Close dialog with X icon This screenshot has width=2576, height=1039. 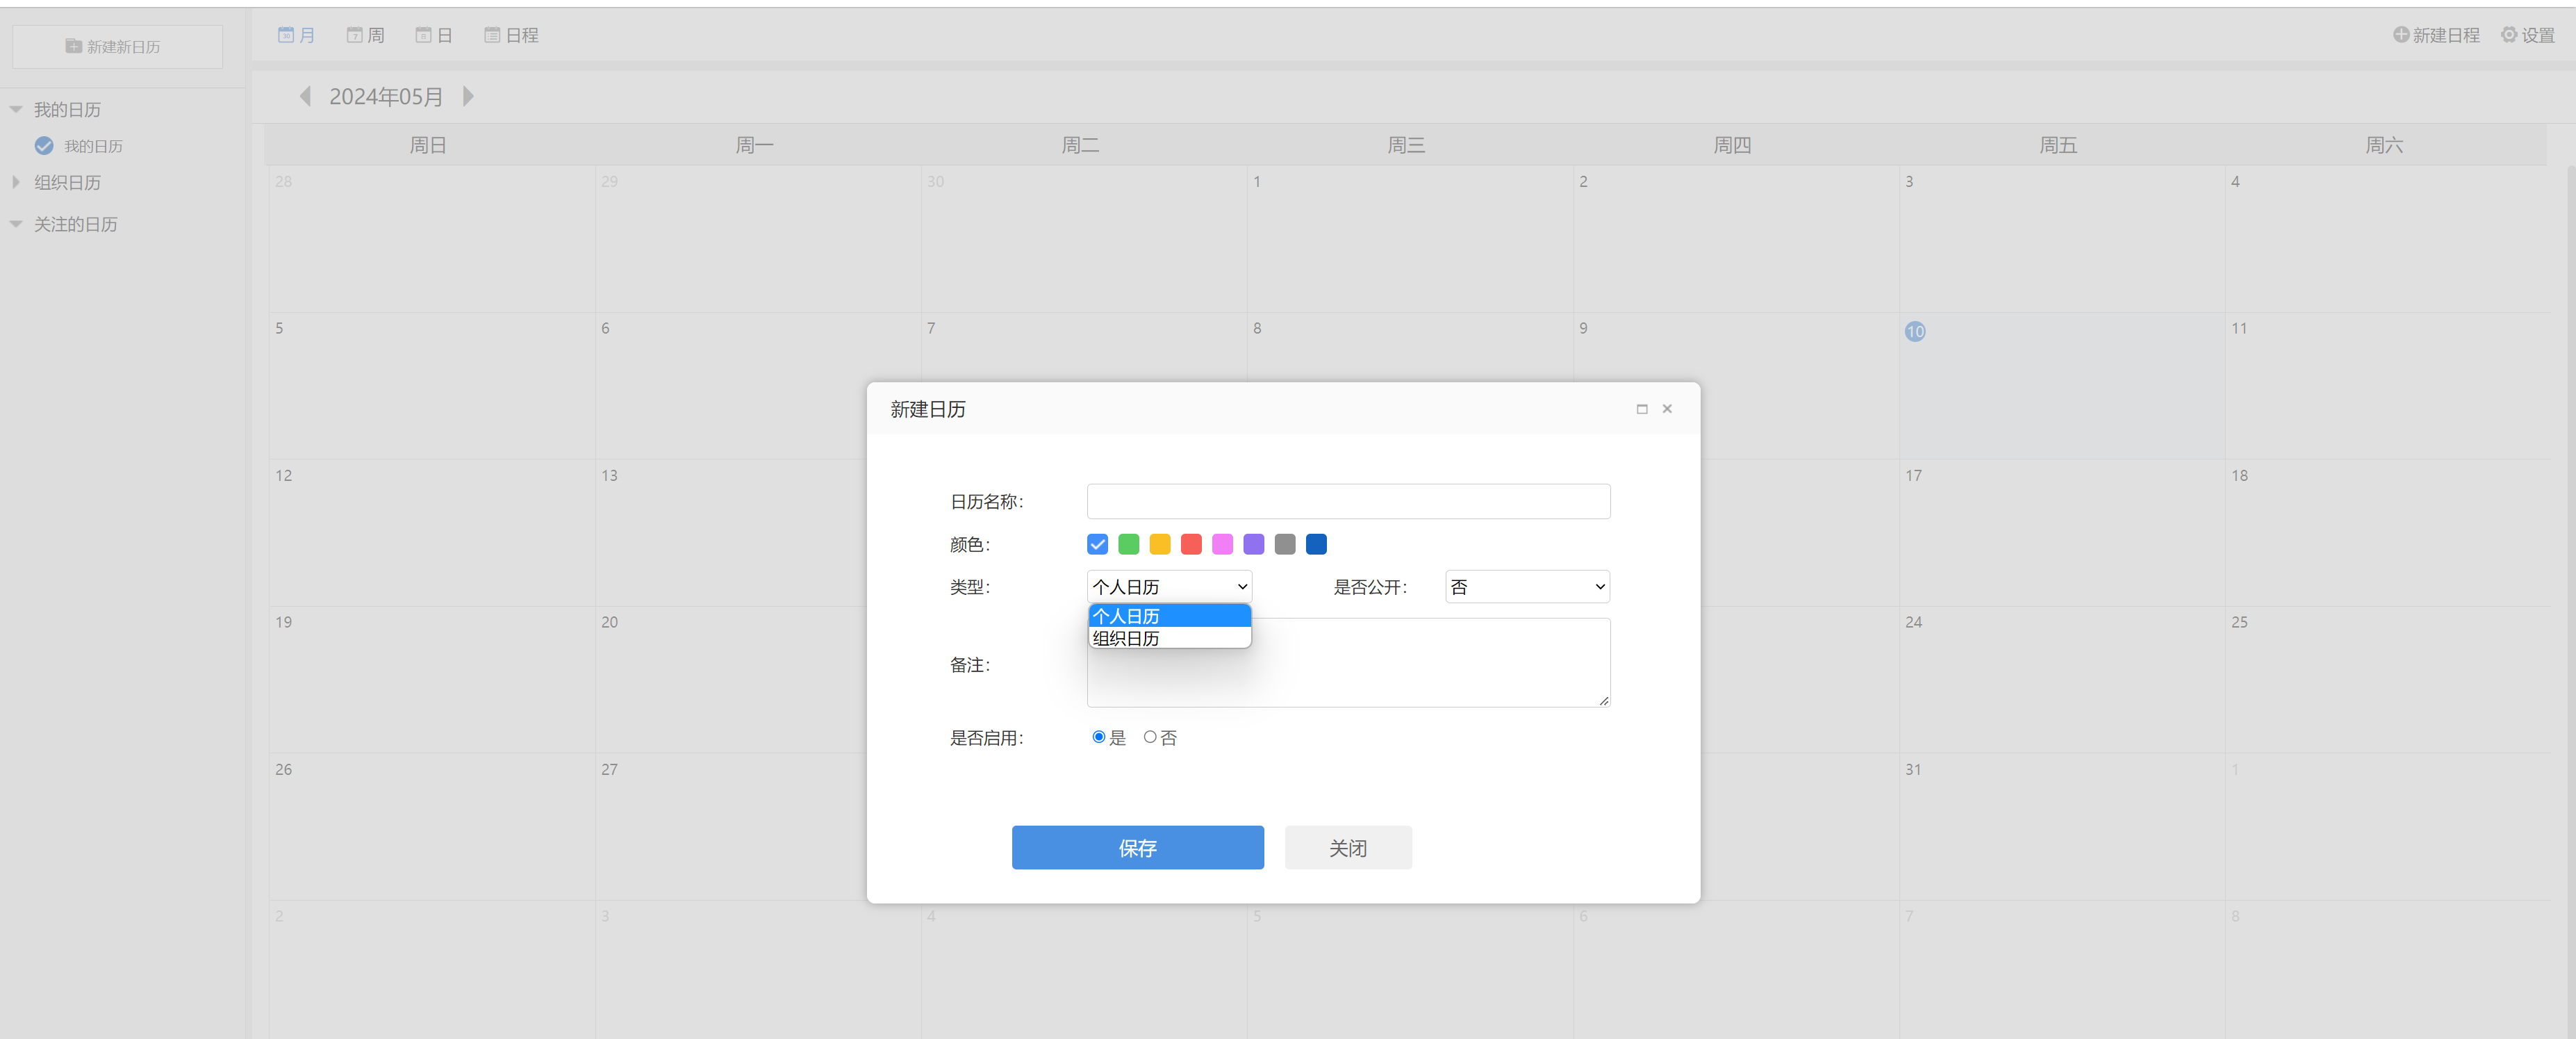click(1667, 409)
